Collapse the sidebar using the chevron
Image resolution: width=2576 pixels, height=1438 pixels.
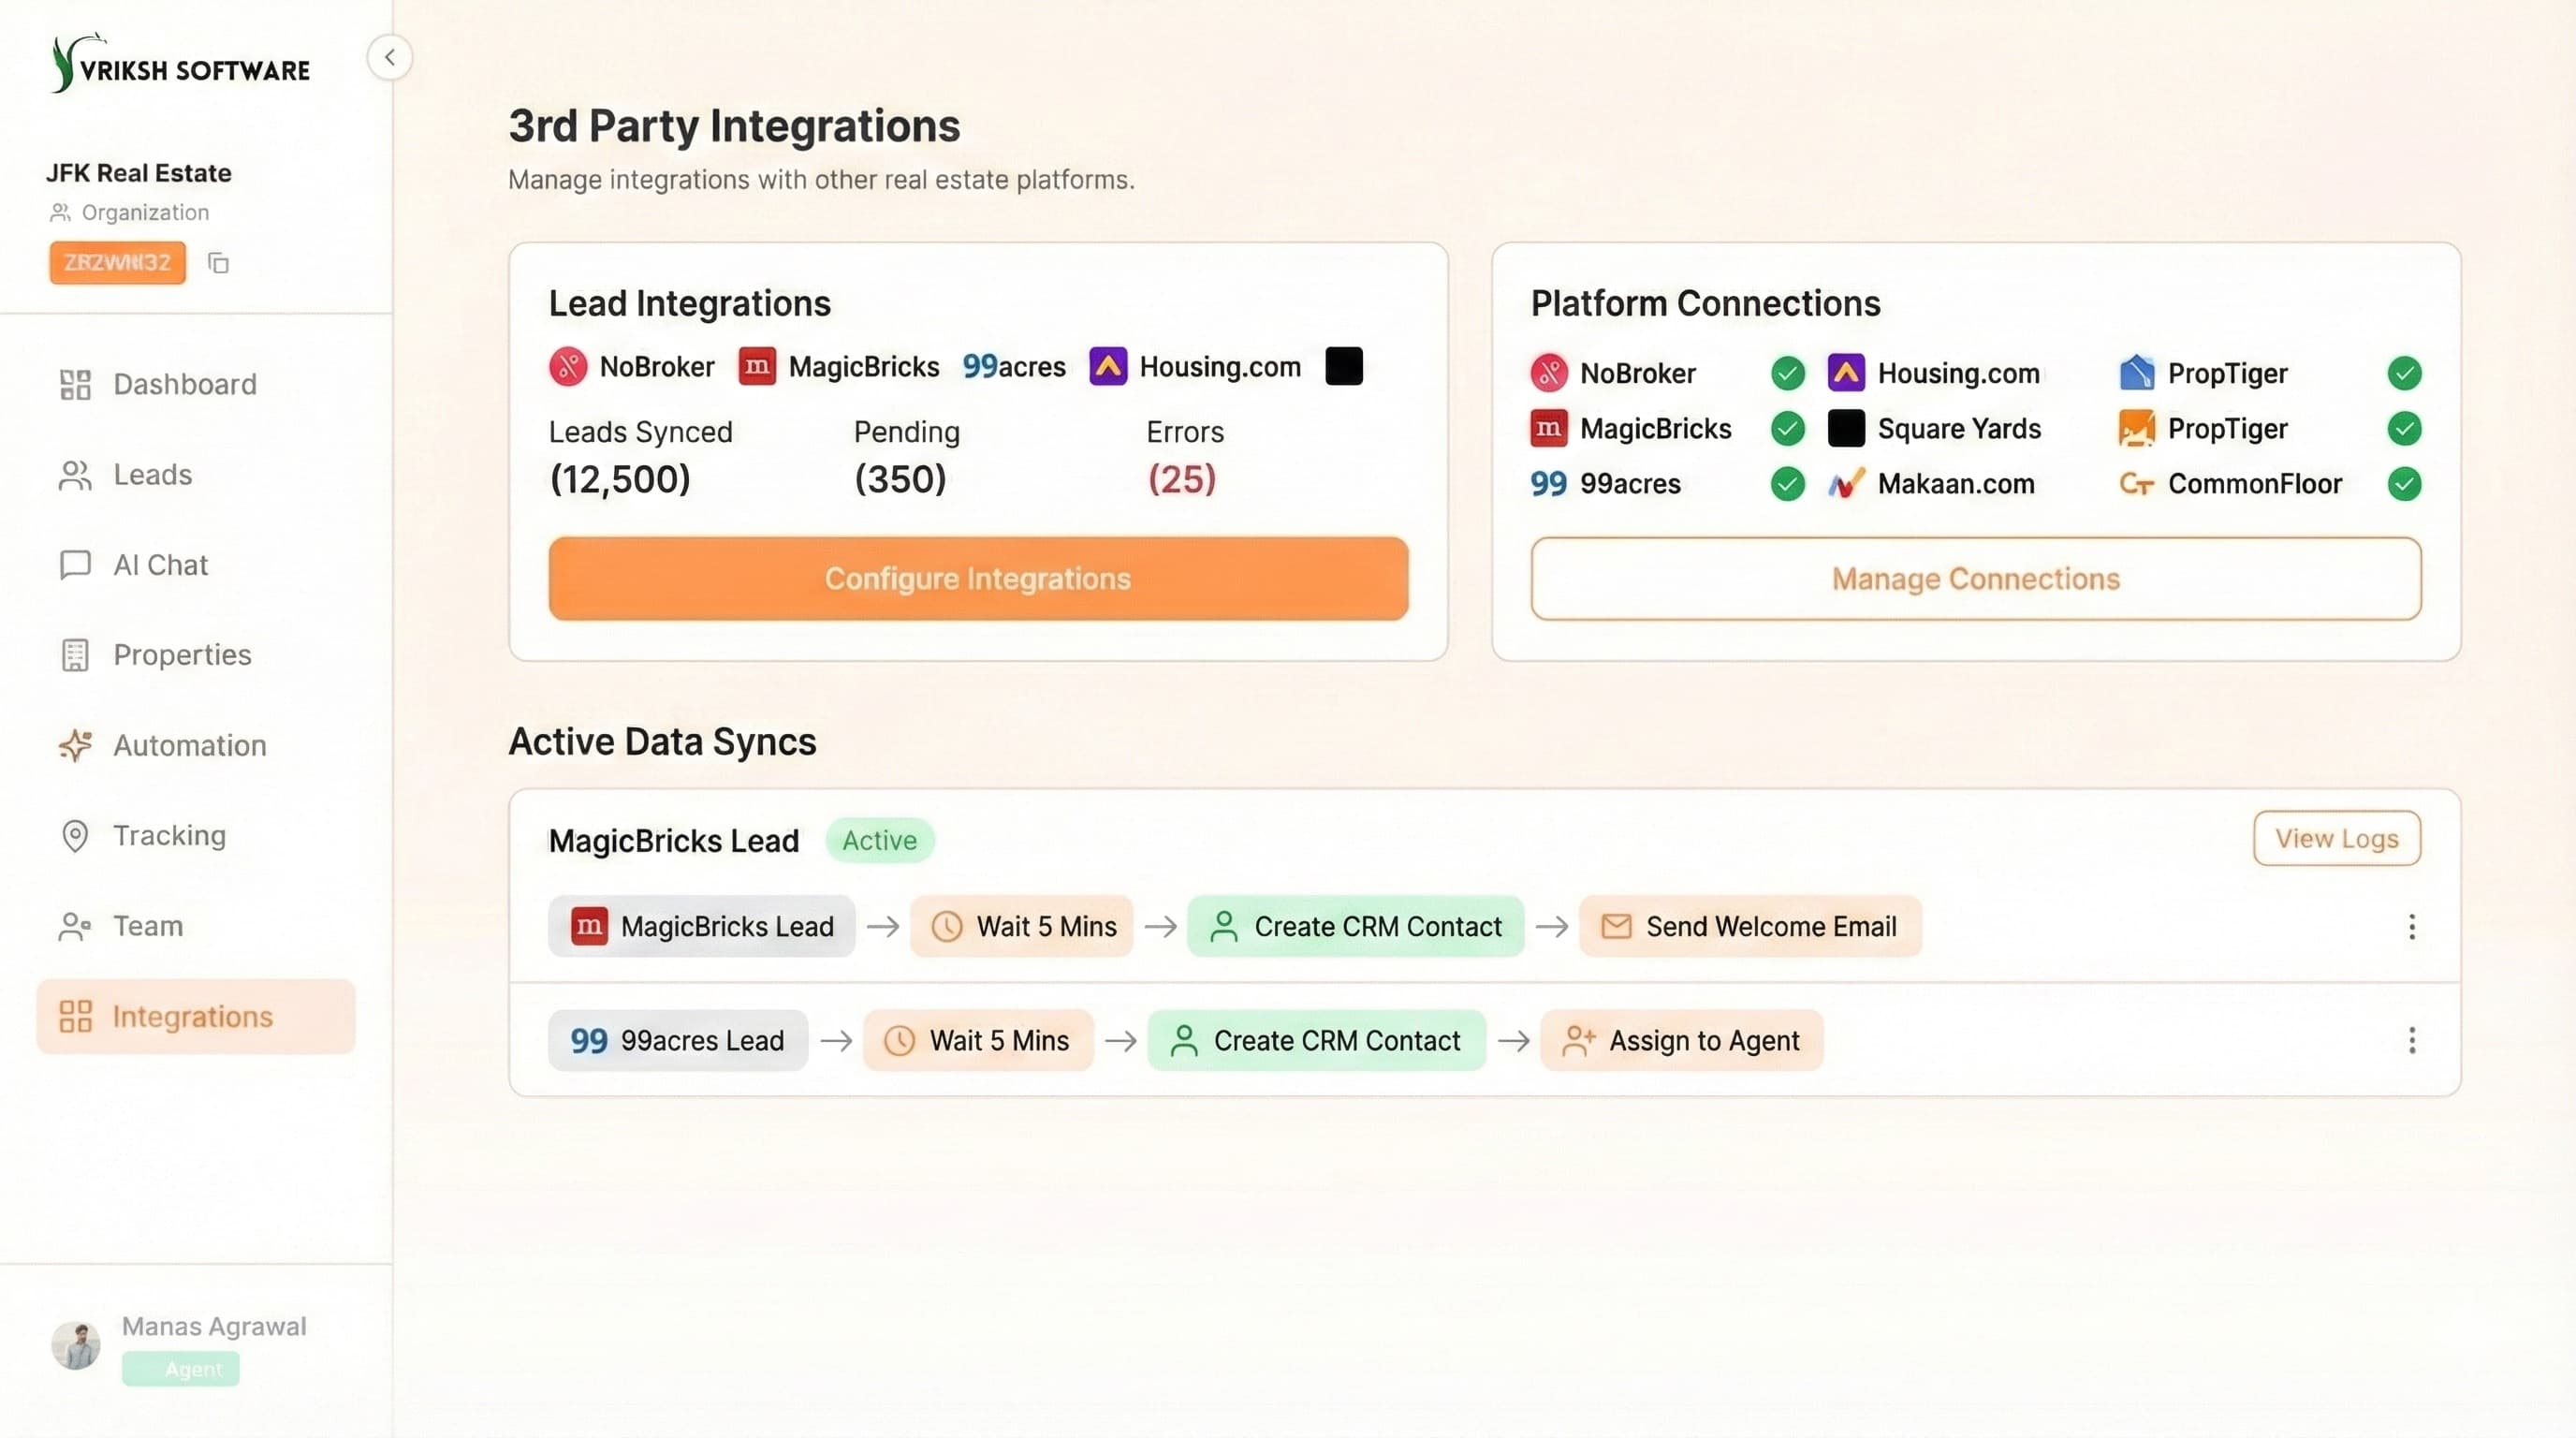pos(390,57)
